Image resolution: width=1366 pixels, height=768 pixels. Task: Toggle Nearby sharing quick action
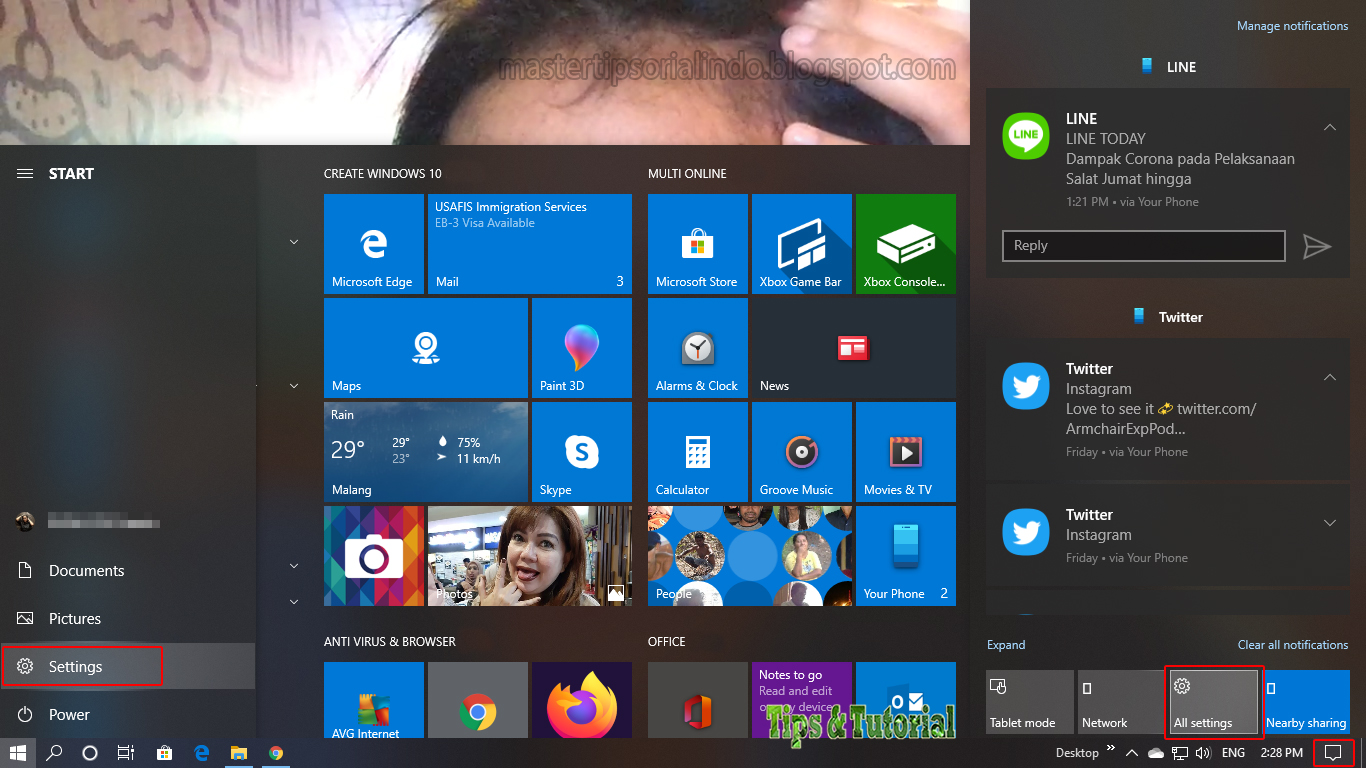click(1306, 702)
